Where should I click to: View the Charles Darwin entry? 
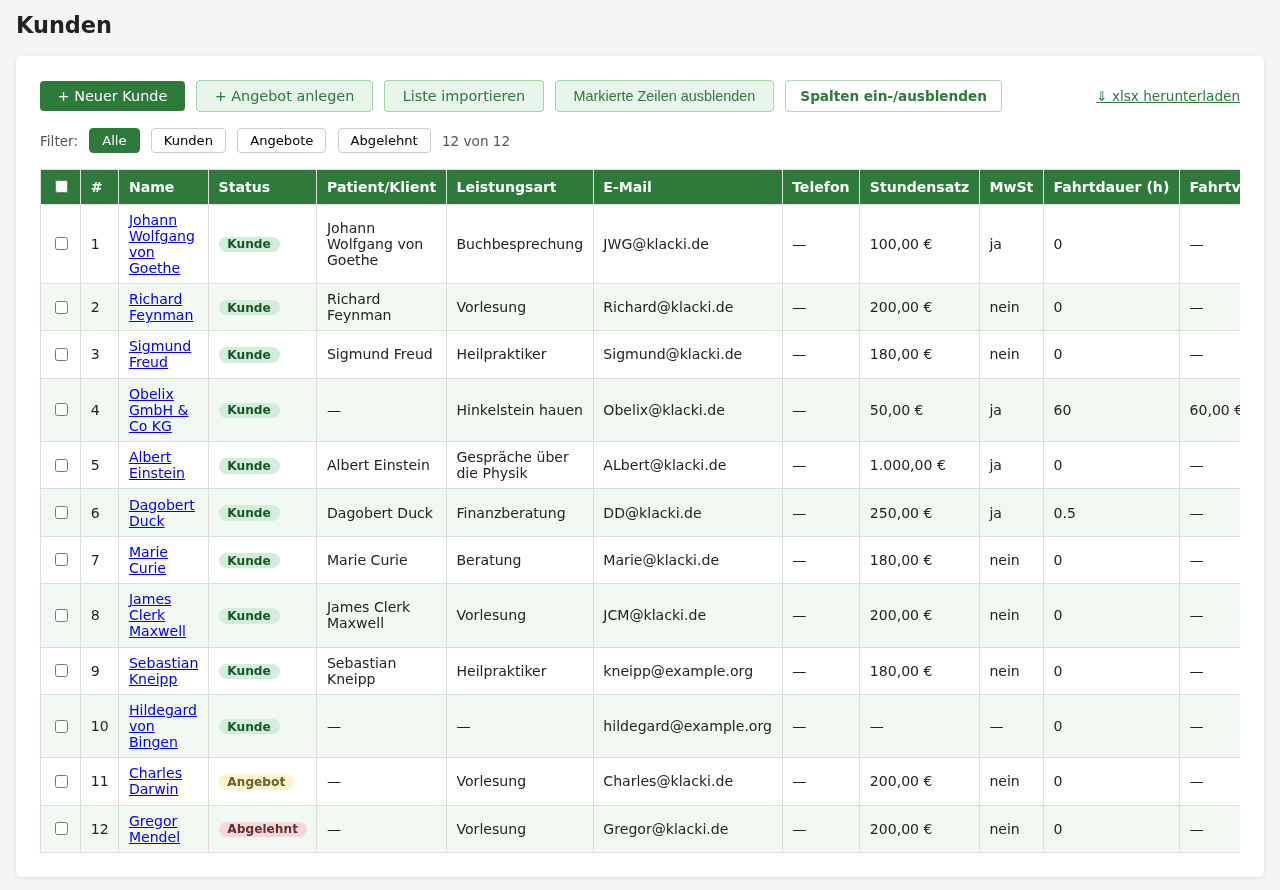click(x=155, y=781)
